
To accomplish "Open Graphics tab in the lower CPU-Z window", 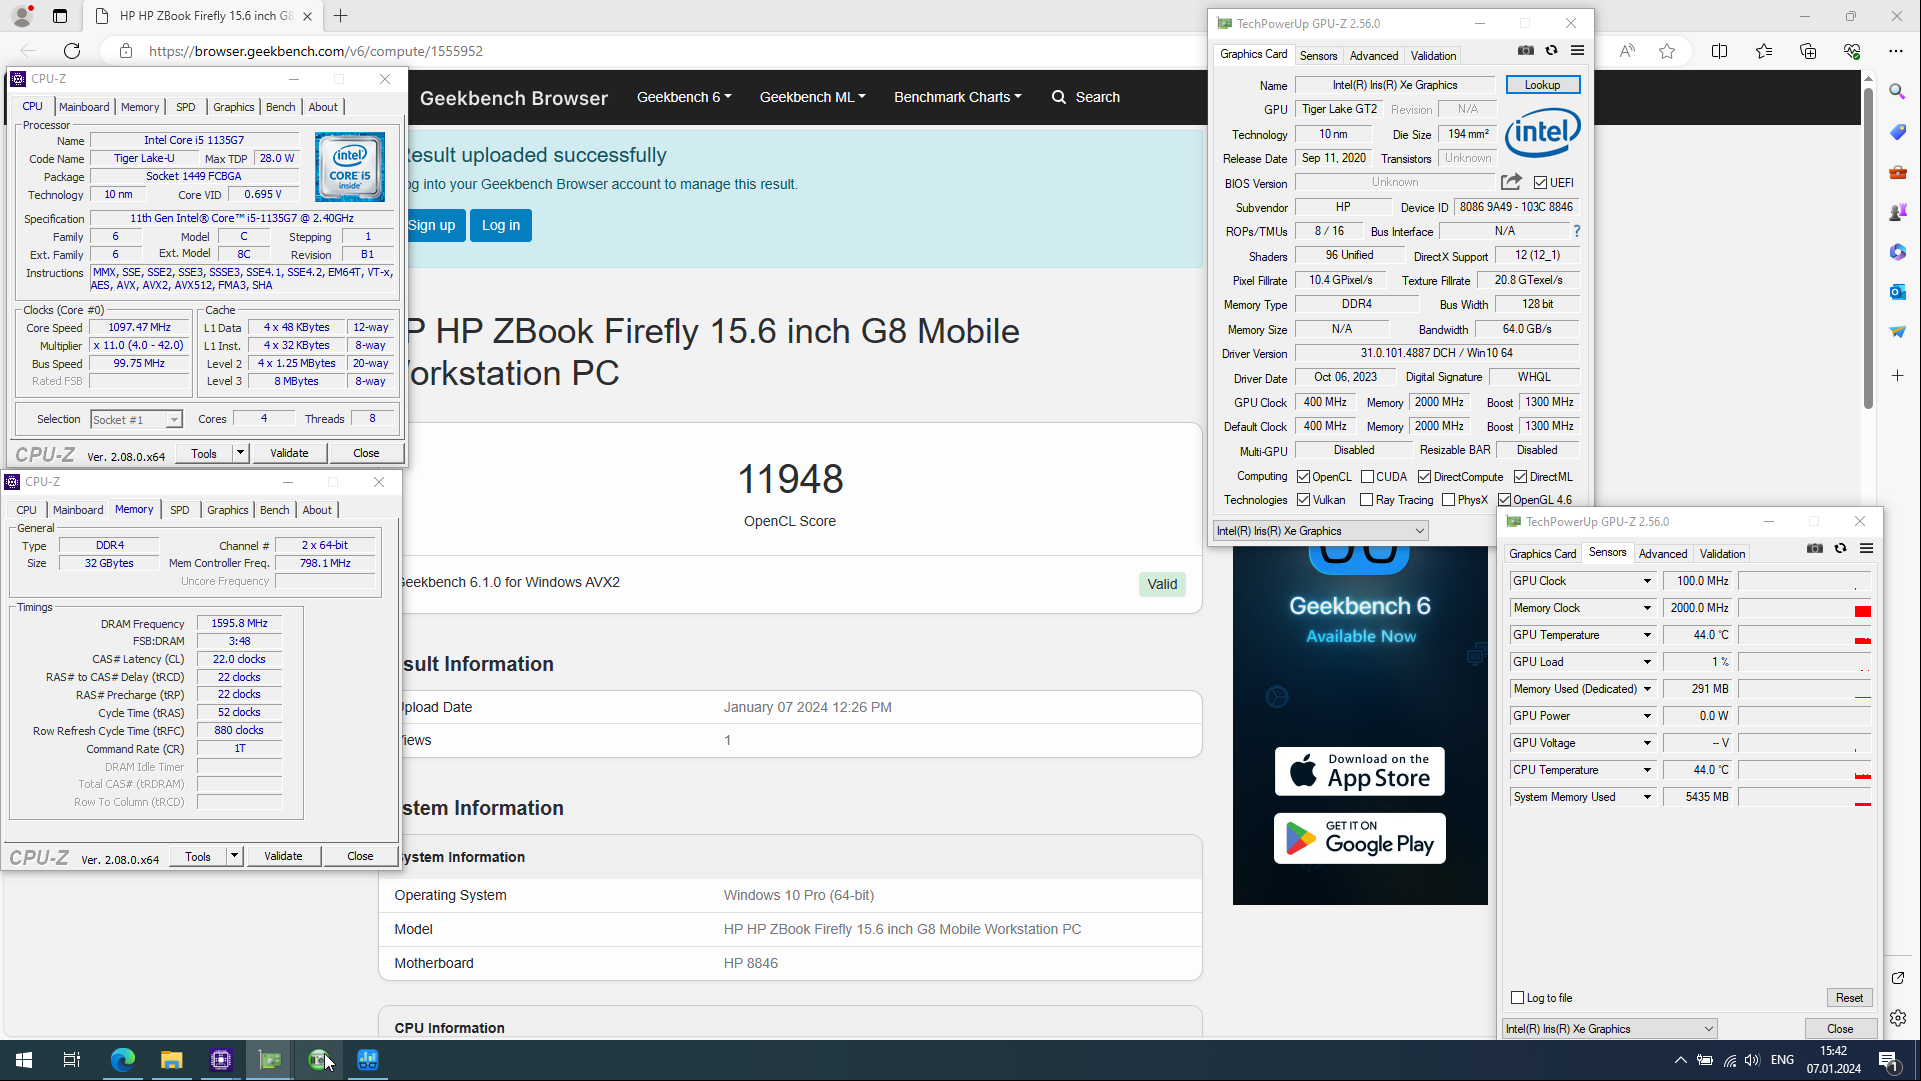I will (227, 510).
